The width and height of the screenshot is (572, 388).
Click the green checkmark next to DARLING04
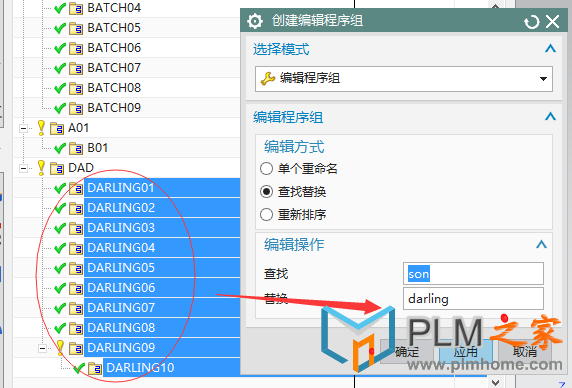pyautogui.click(x=60, y=248)
